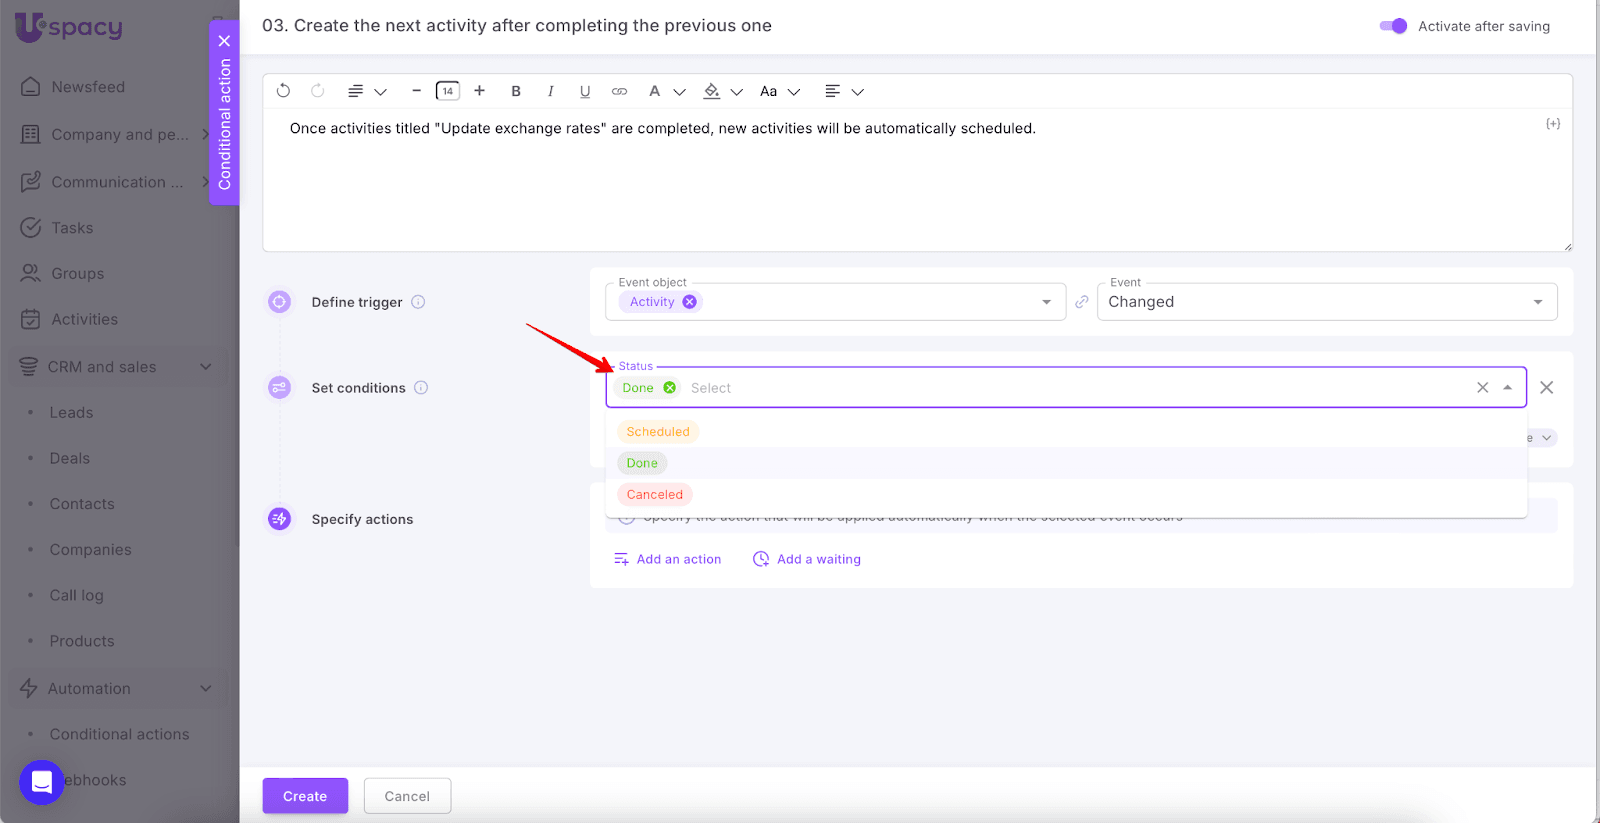The height and width of the screenshot is (823, 1600).
Task: Click Add a waiting link
Action: click(x=807, y=559)
